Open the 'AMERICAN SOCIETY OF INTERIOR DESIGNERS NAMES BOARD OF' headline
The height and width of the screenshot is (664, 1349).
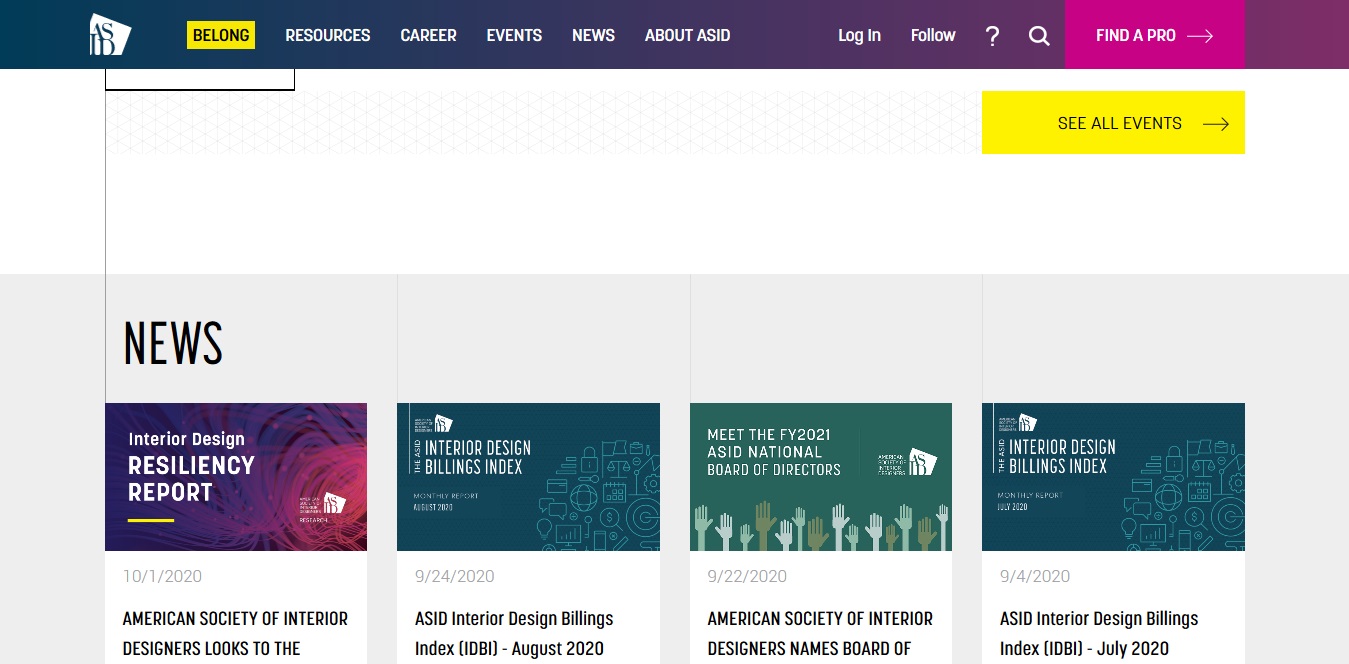point(820,634)
